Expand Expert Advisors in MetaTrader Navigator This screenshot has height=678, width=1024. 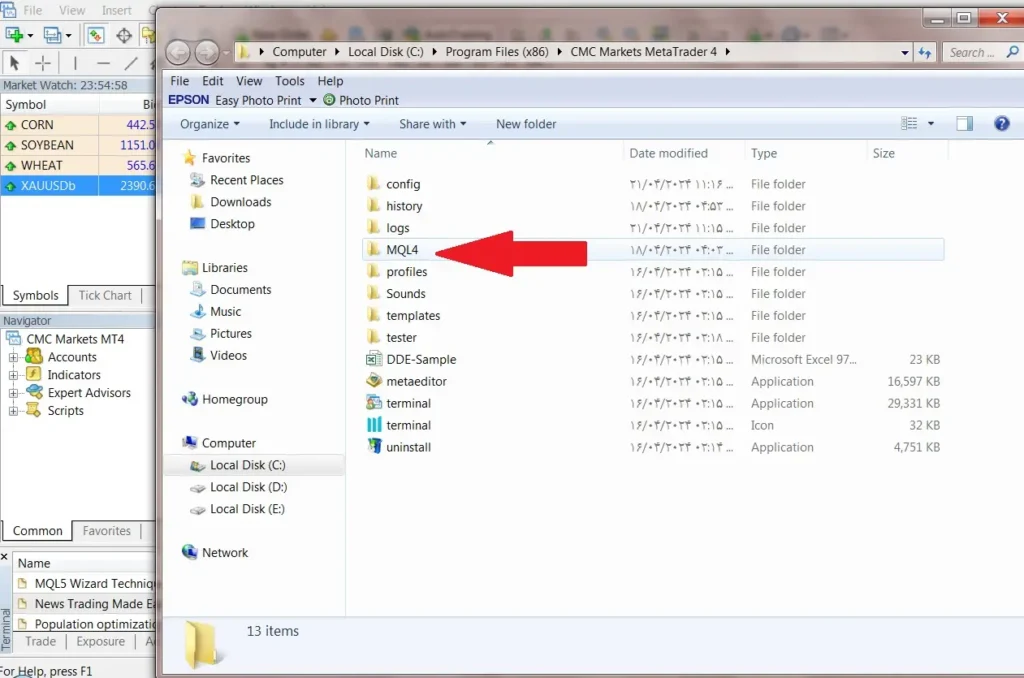(x=12, y=393)
